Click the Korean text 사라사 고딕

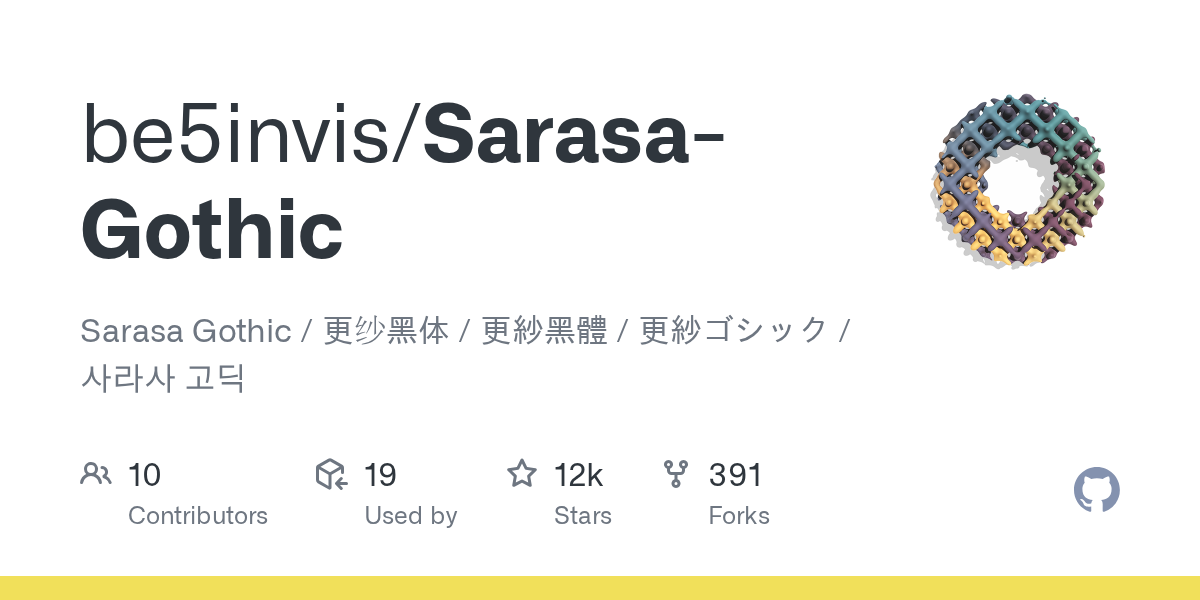click(162, 379)
